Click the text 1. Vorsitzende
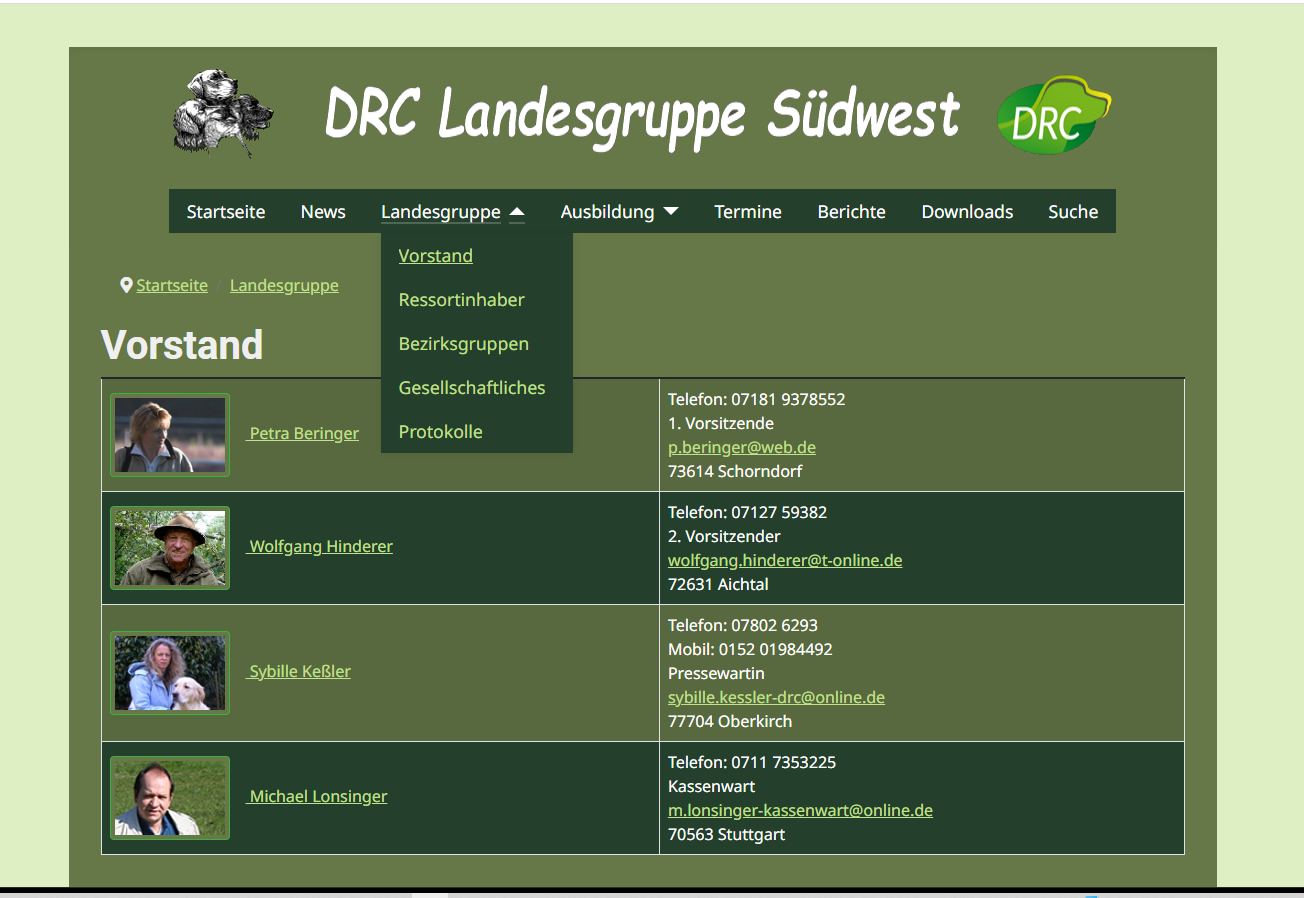Screen dimensions: 1304x898 [x=721, y=424]
